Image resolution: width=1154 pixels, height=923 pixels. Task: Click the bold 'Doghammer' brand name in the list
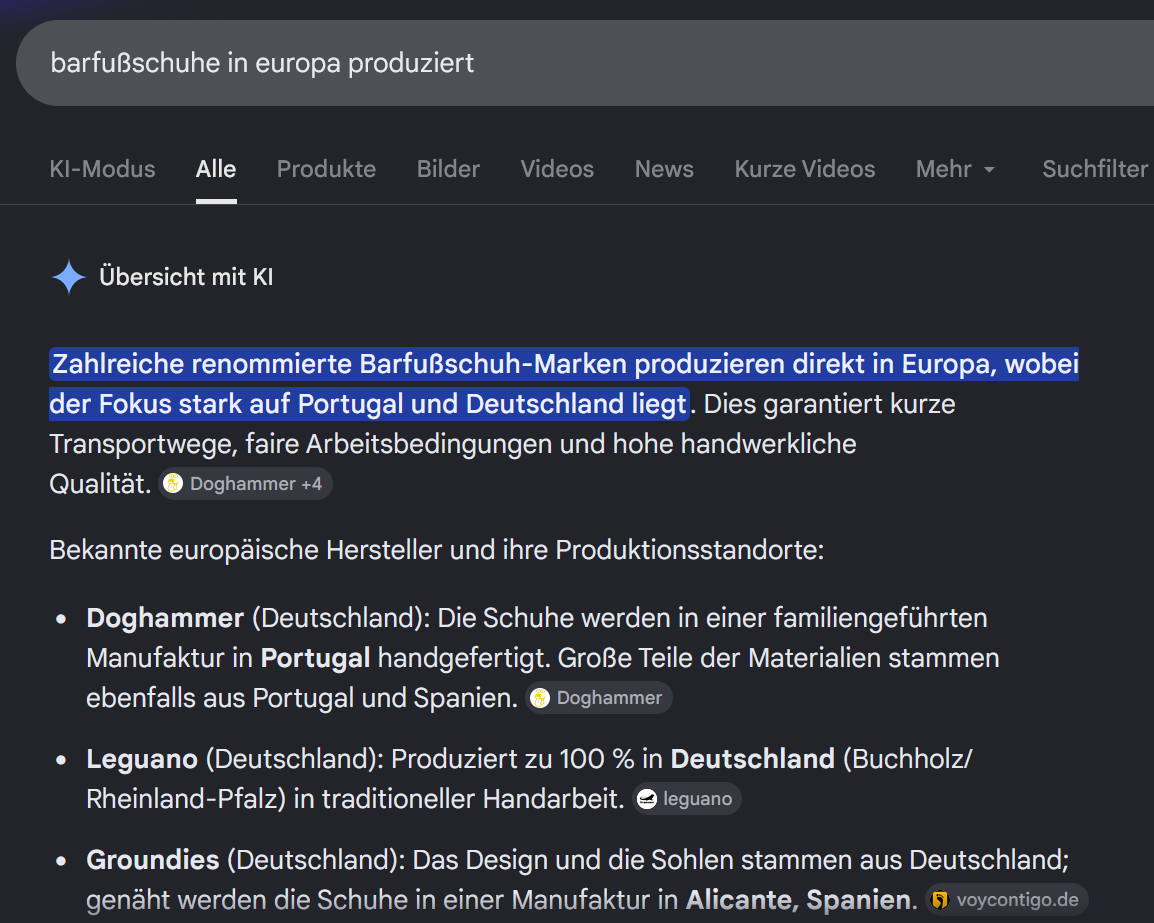point(165,618)
